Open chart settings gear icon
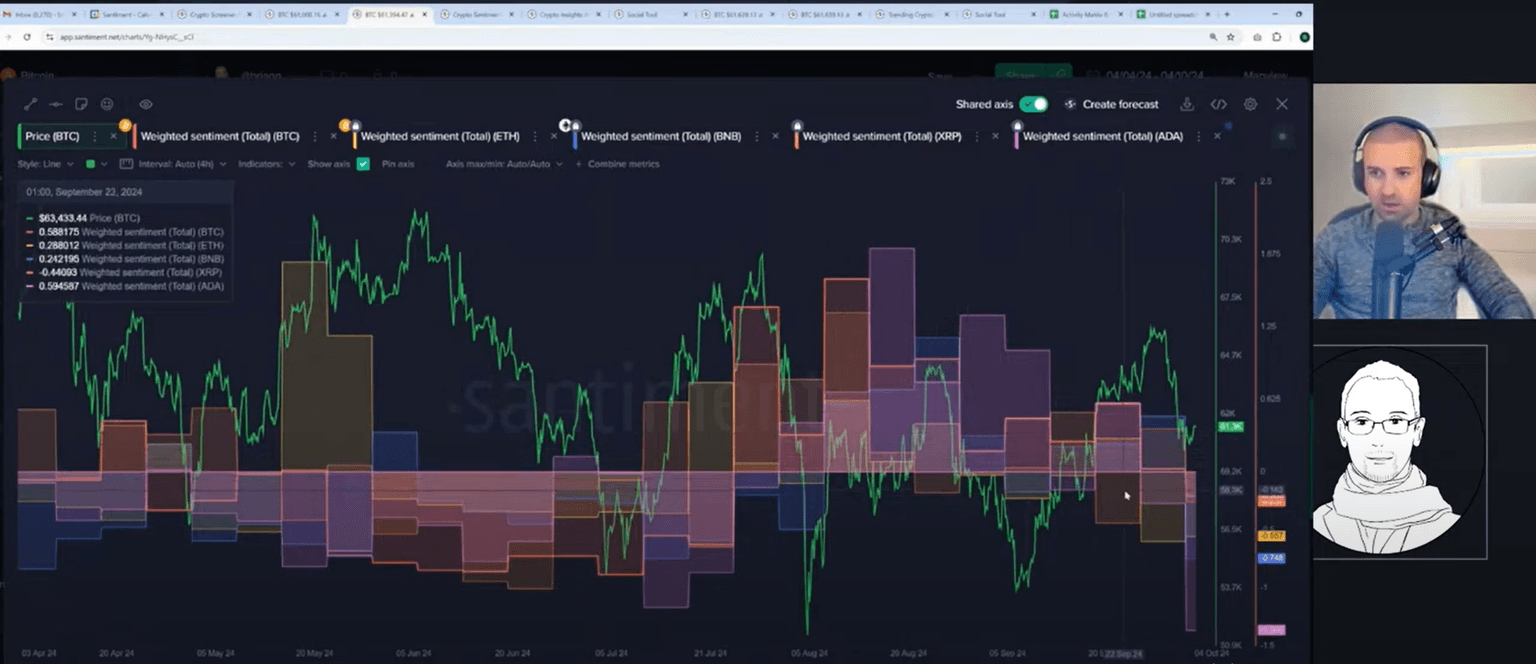The width and height of the screenshot is (1536, 664). pyautogui.click(x=1250, y=104)
